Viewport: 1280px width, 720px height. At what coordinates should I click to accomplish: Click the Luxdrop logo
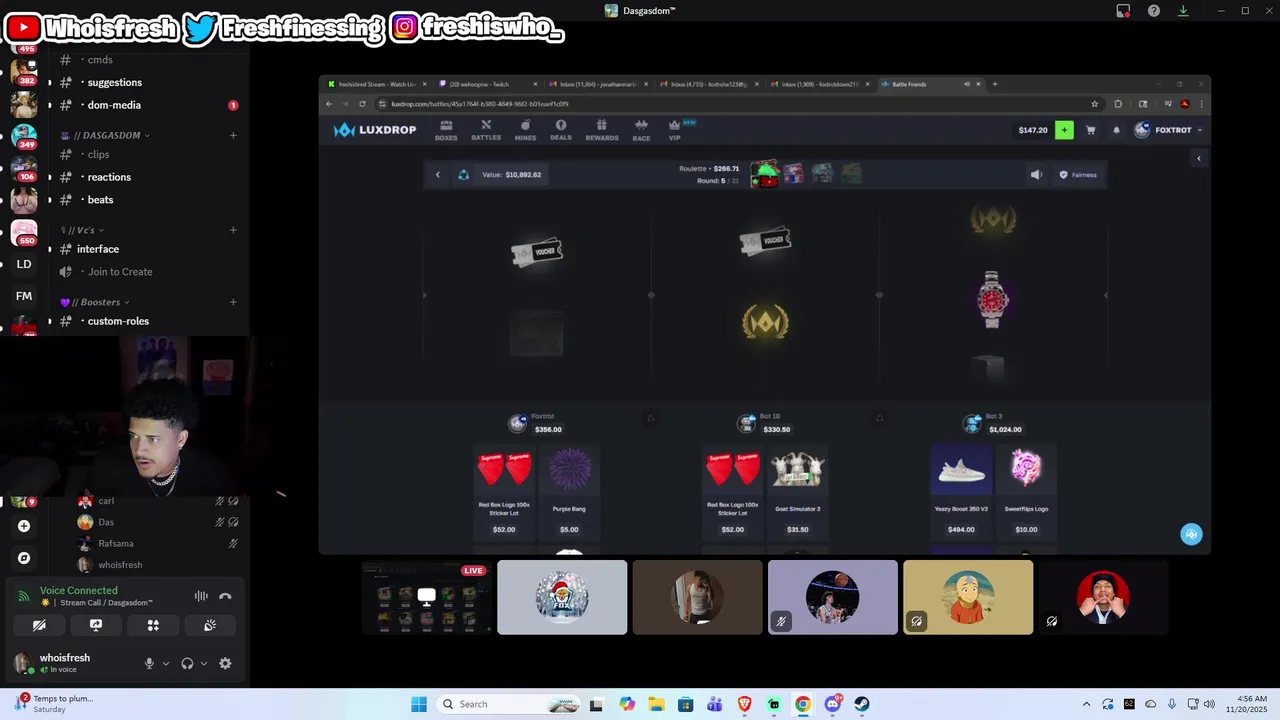[375, 130]
